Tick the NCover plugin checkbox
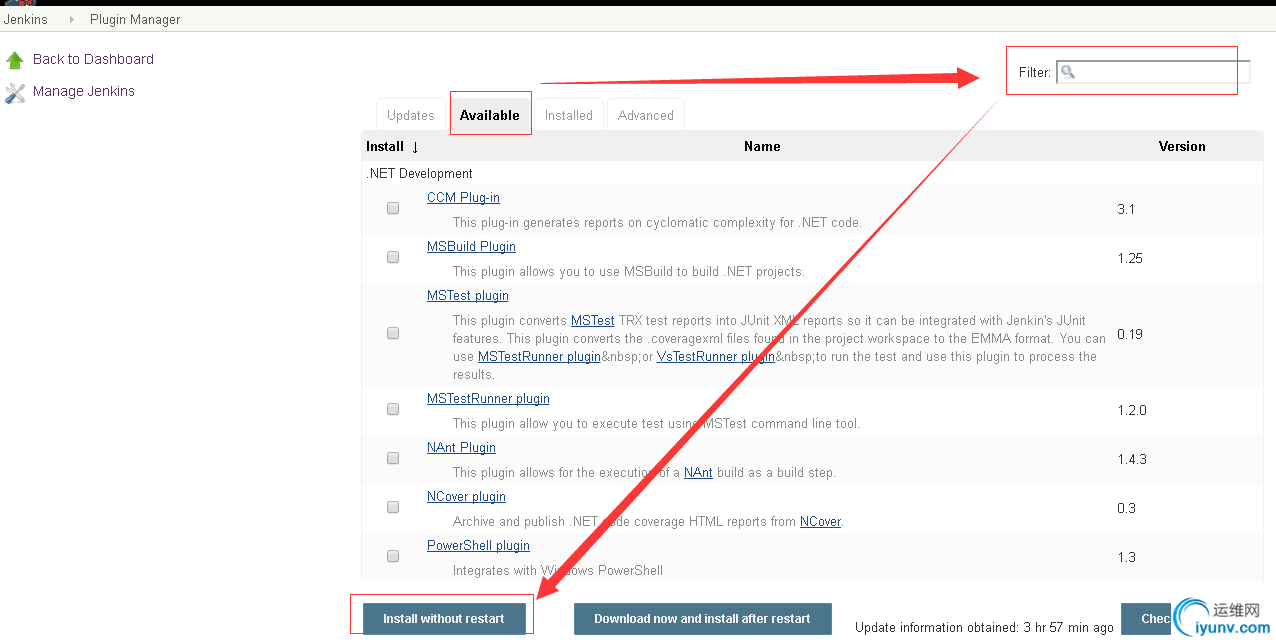Screen dimensions: 1276x644 [x=393, y=507]
